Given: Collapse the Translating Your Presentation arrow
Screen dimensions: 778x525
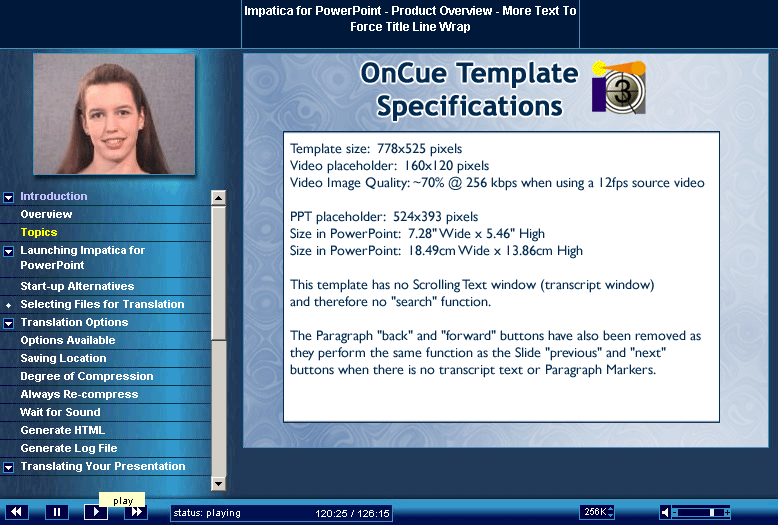Looking at the screenshot, I should pyautogui.click(x=8, y=467).
